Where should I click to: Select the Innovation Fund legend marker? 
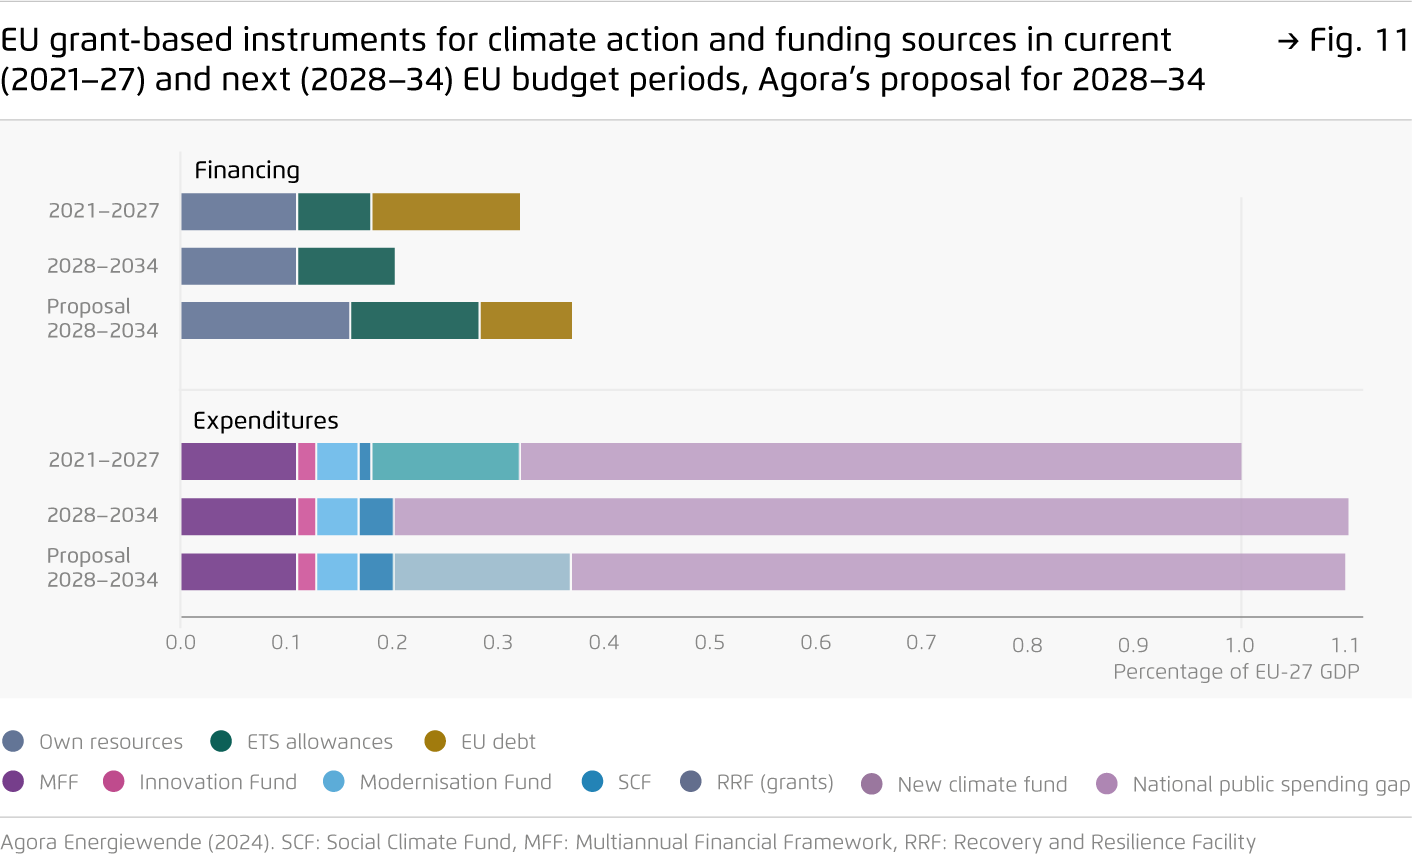point(114,782)
